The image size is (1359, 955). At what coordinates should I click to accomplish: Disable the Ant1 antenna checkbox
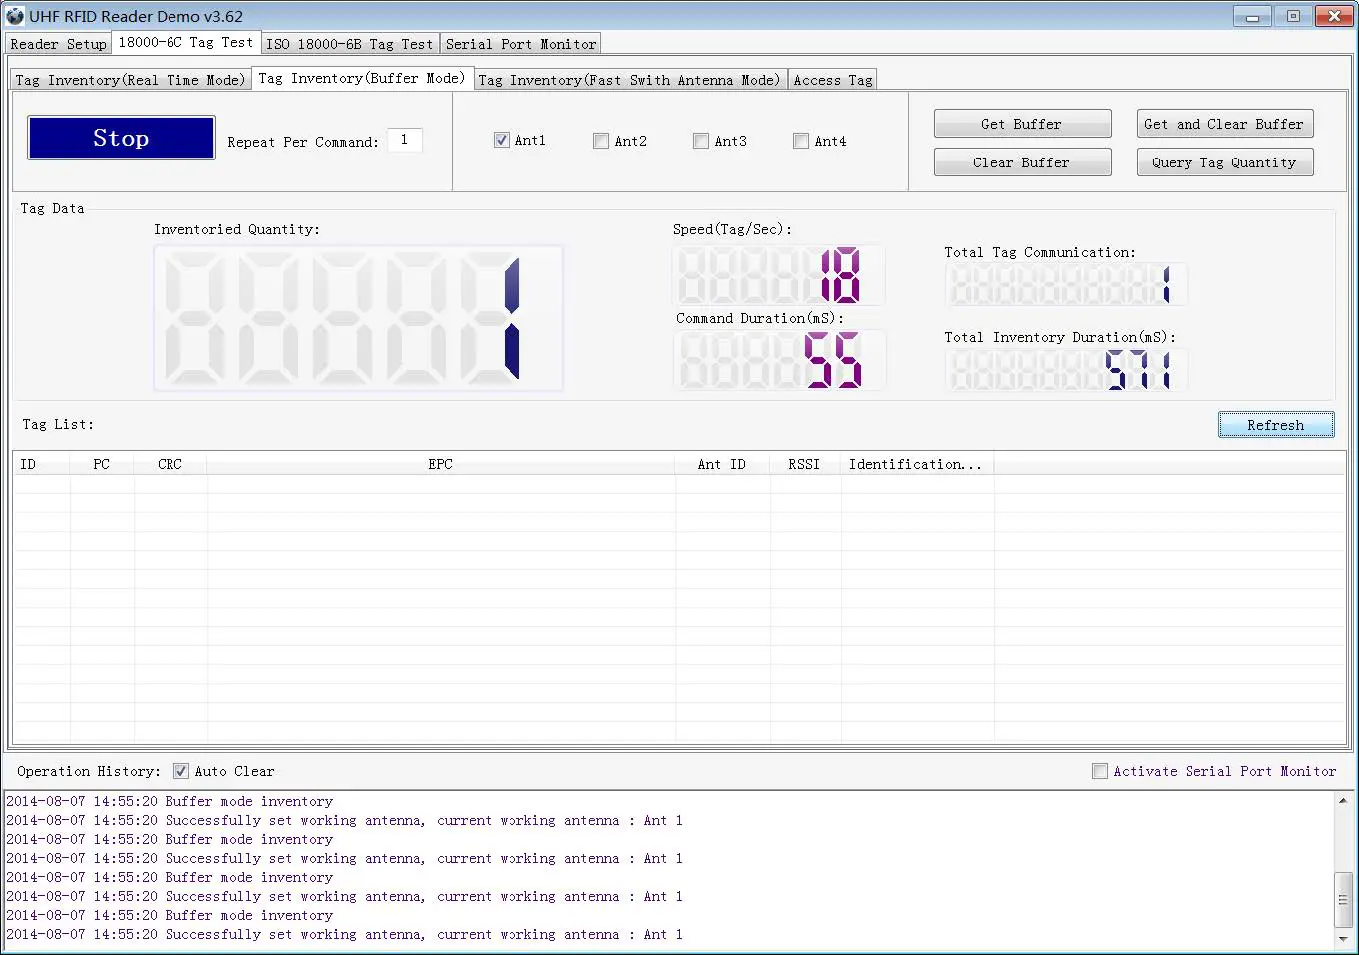pyautogui.click(x=501, y=140)
